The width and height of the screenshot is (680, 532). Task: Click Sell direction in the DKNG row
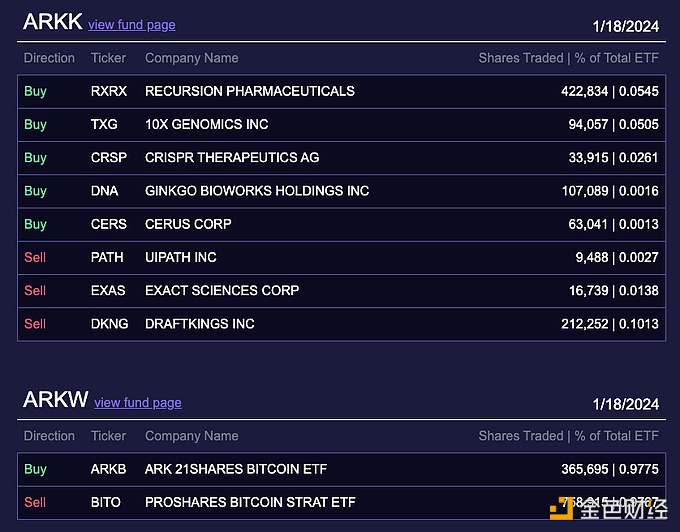35,324
